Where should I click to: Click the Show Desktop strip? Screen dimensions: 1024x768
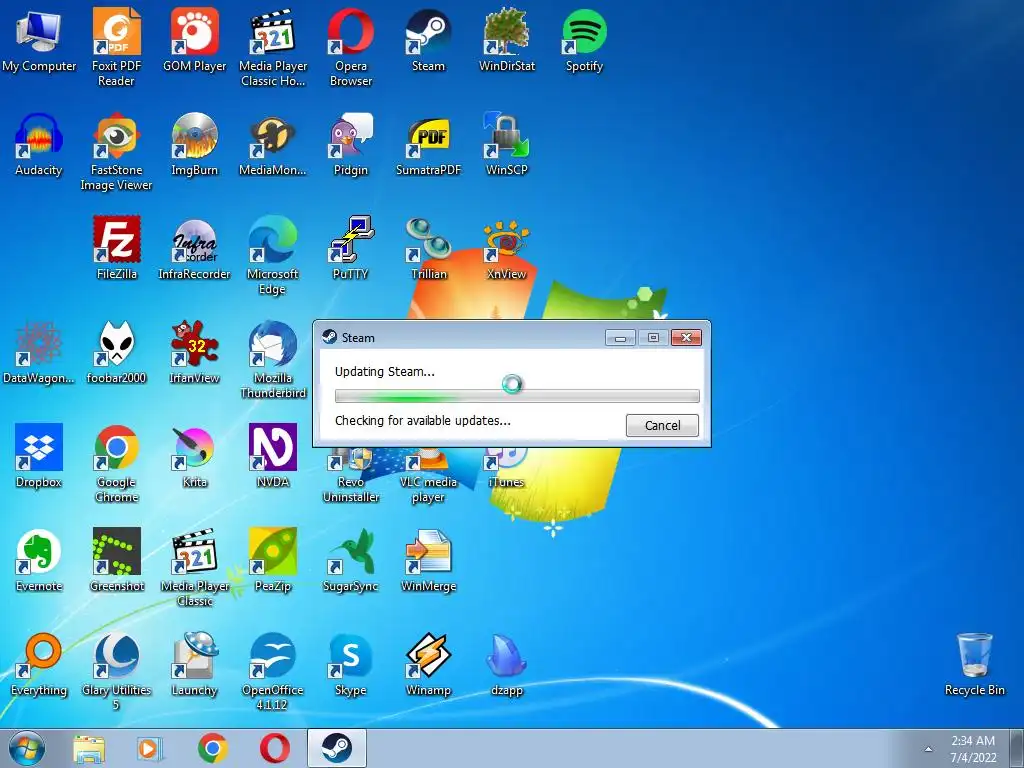[x=1017, y=748]
